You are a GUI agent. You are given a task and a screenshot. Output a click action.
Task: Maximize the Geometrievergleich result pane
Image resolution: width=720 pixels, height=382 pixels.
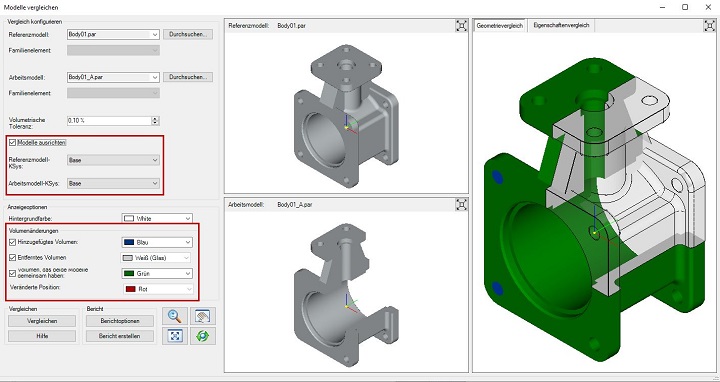709,26
